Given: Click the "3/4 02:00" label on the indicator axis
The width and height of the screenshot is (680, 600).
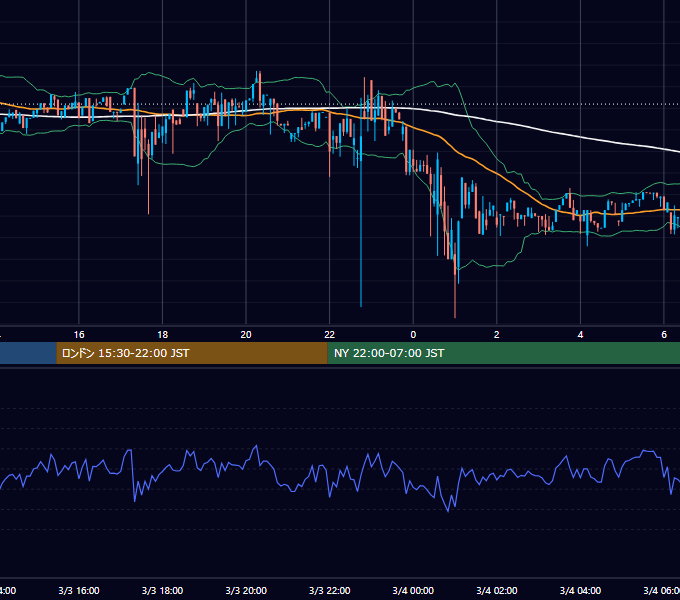Looking at the screenshot, I should 497,590.
